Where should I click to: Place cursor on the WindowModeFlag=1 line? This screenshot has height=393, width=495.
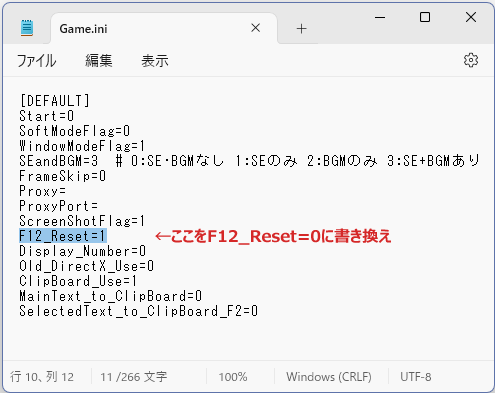coord(82,146)
